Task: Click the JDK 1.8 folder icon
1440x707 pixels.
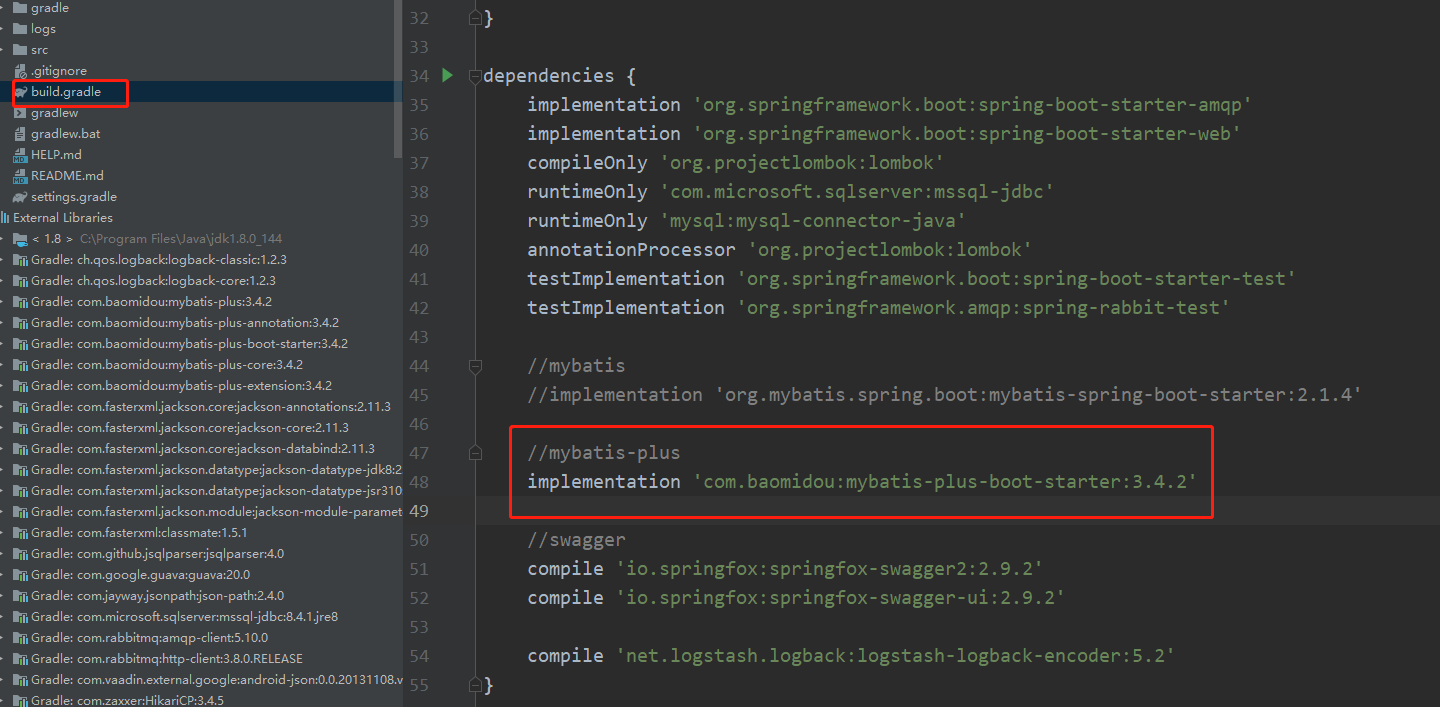Action: pyautogui.click(x=20, y=239)
